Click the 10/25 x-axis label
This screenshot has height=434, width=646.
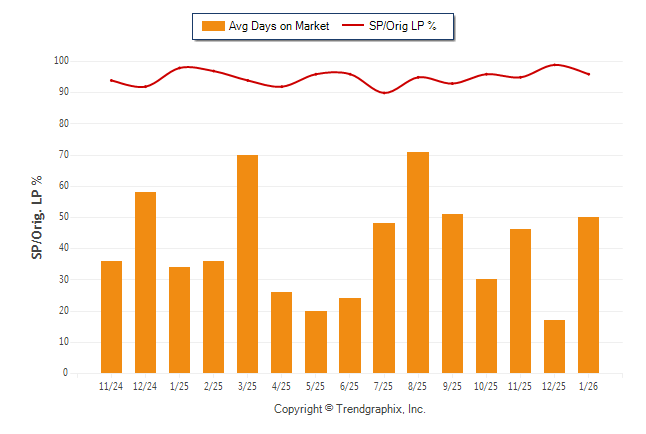click(x=486, y=385)
